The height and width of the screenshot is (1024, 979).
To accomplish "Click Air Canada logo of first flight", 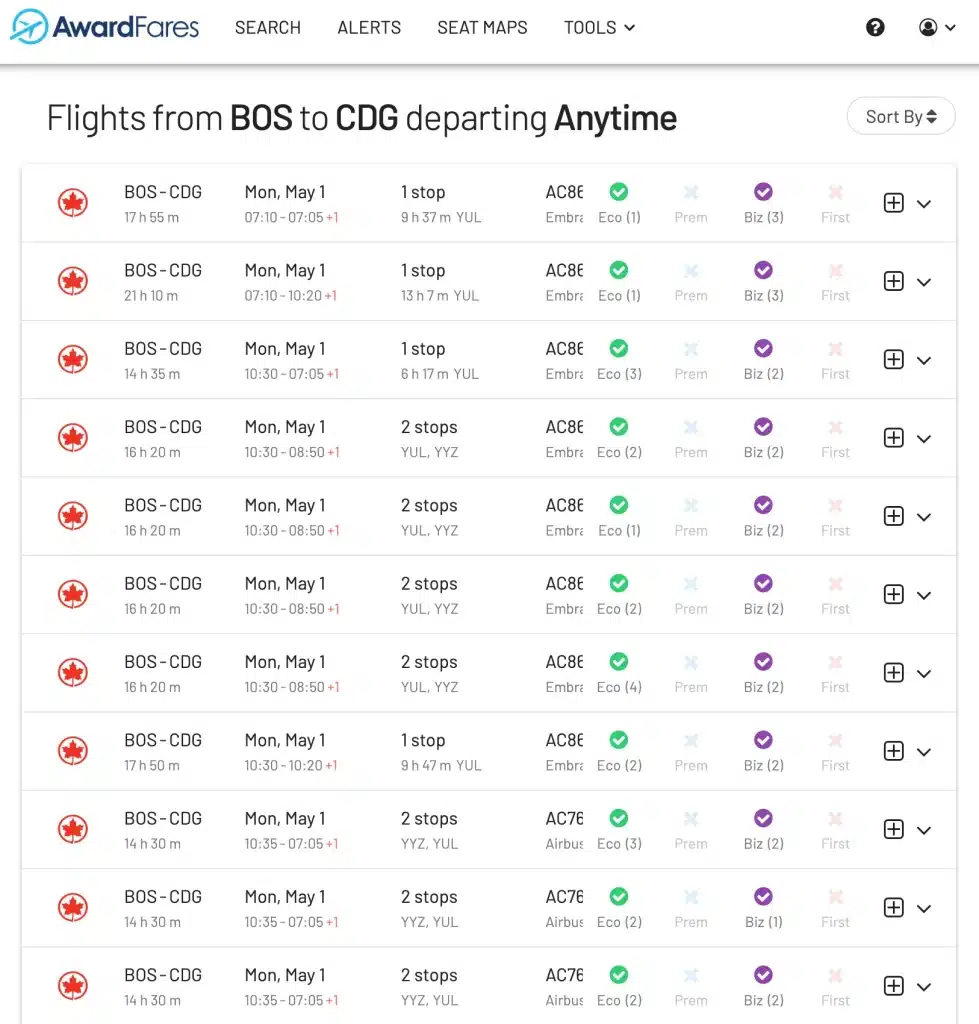I will 72,202.
